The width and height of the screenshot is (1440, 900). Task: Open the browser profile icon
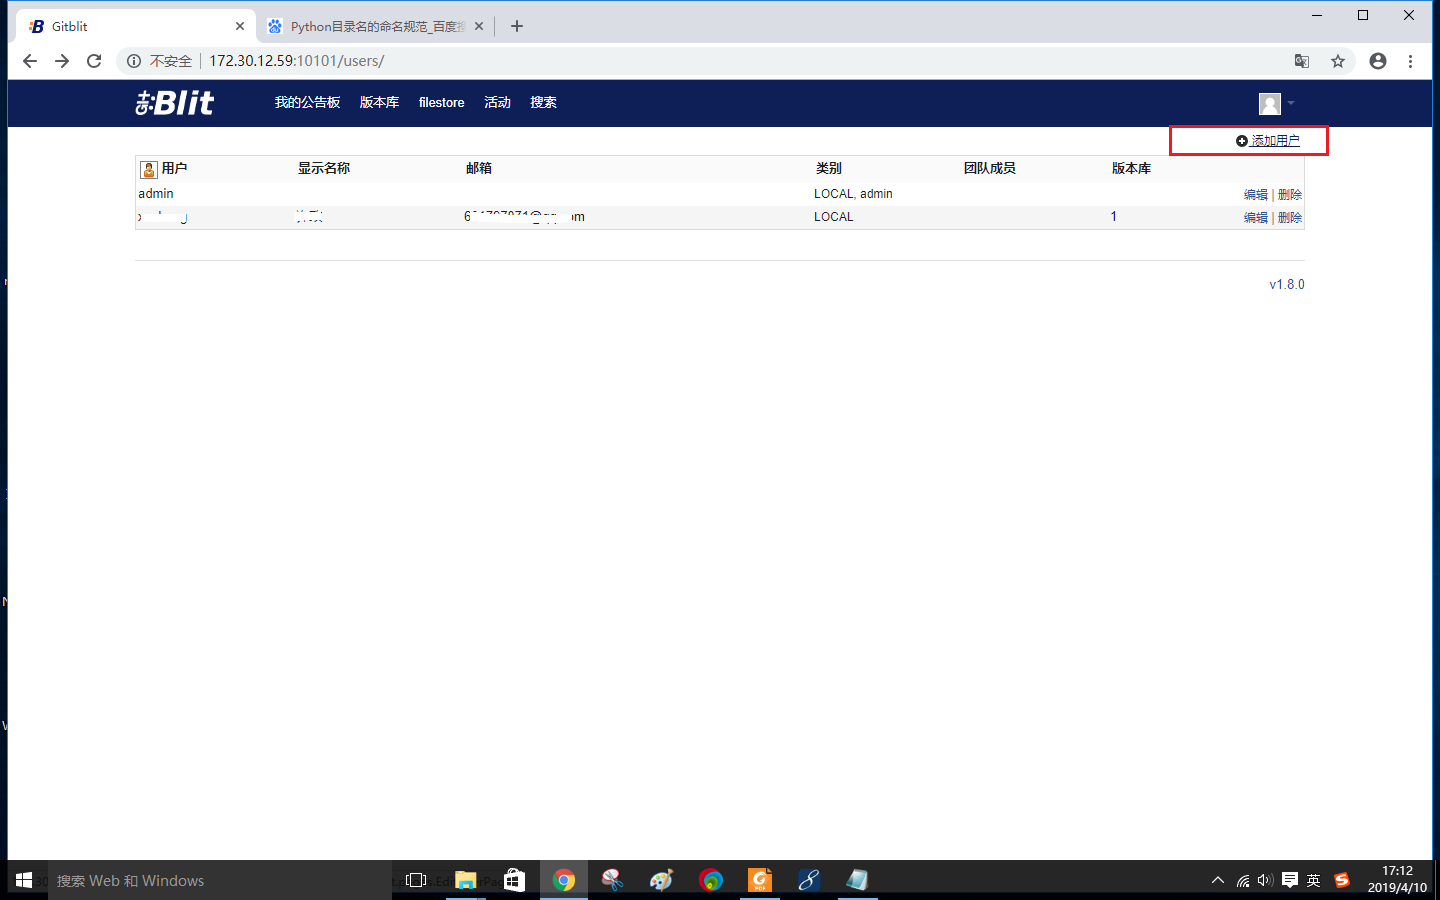[x=1377, y=60]
